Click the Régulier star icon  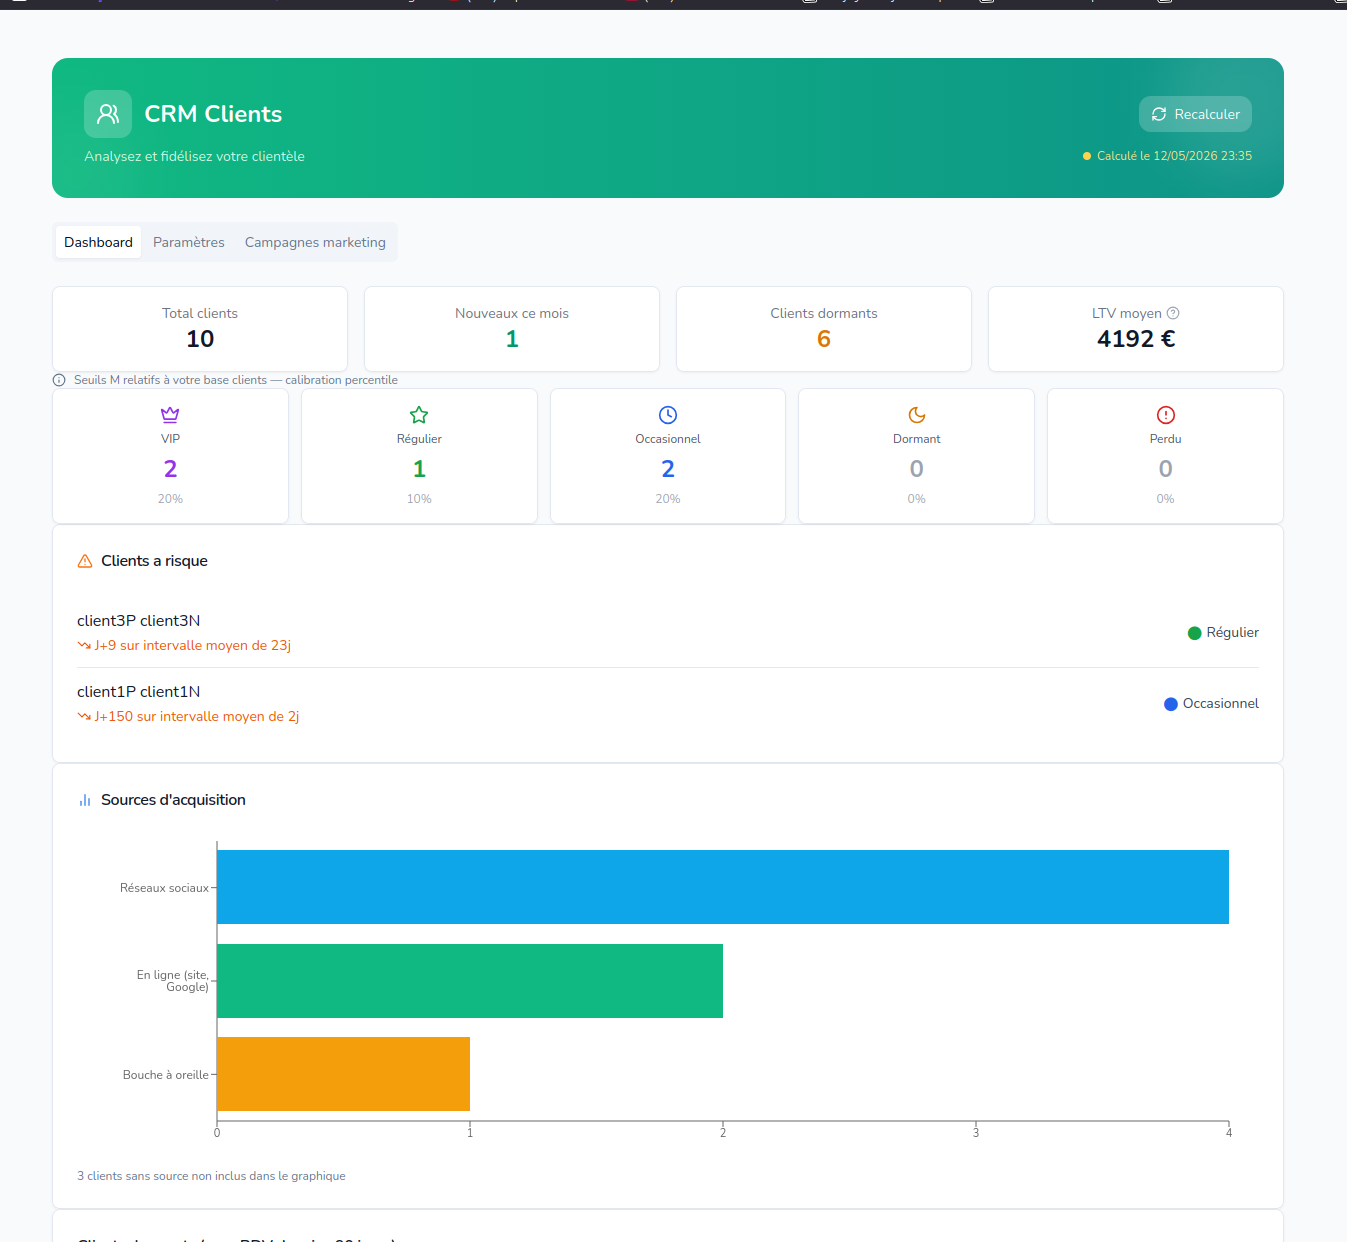point(419,415)
